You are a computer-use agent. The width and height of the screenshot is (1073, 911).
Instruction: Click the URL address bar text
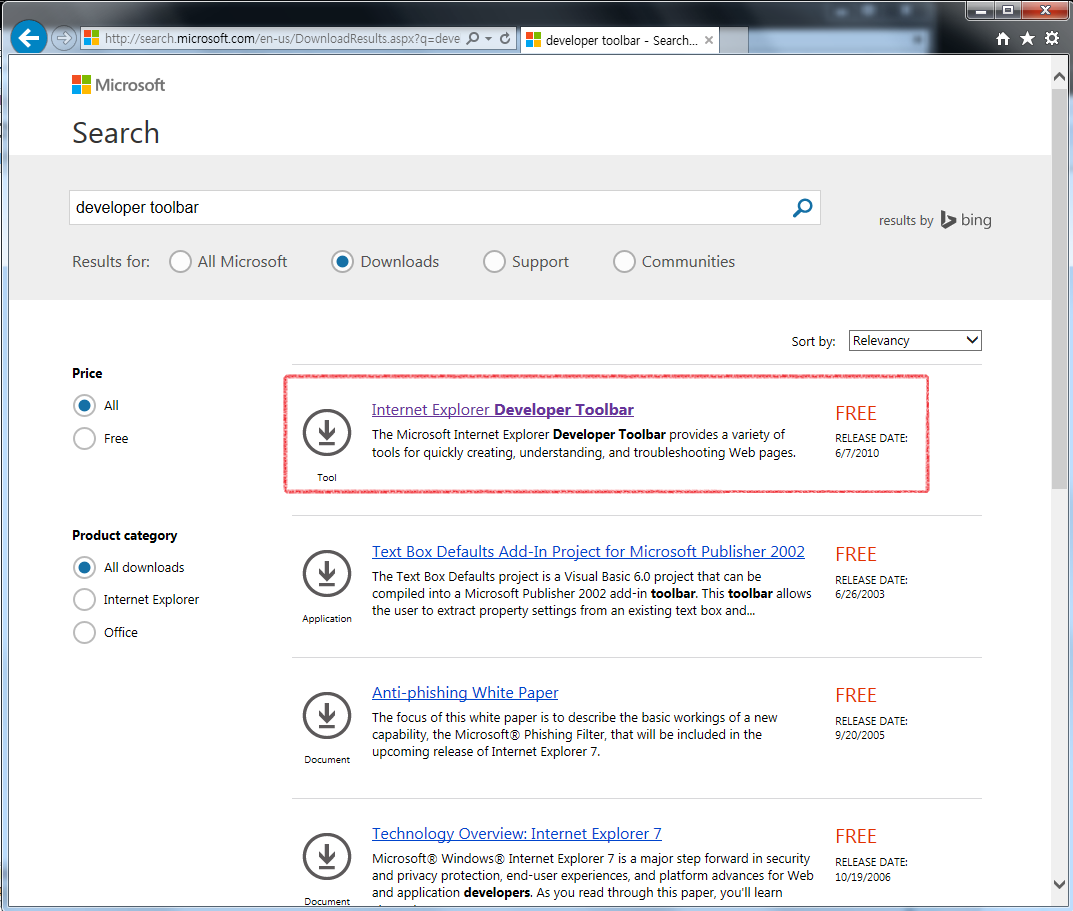click(x=282, y=38)
